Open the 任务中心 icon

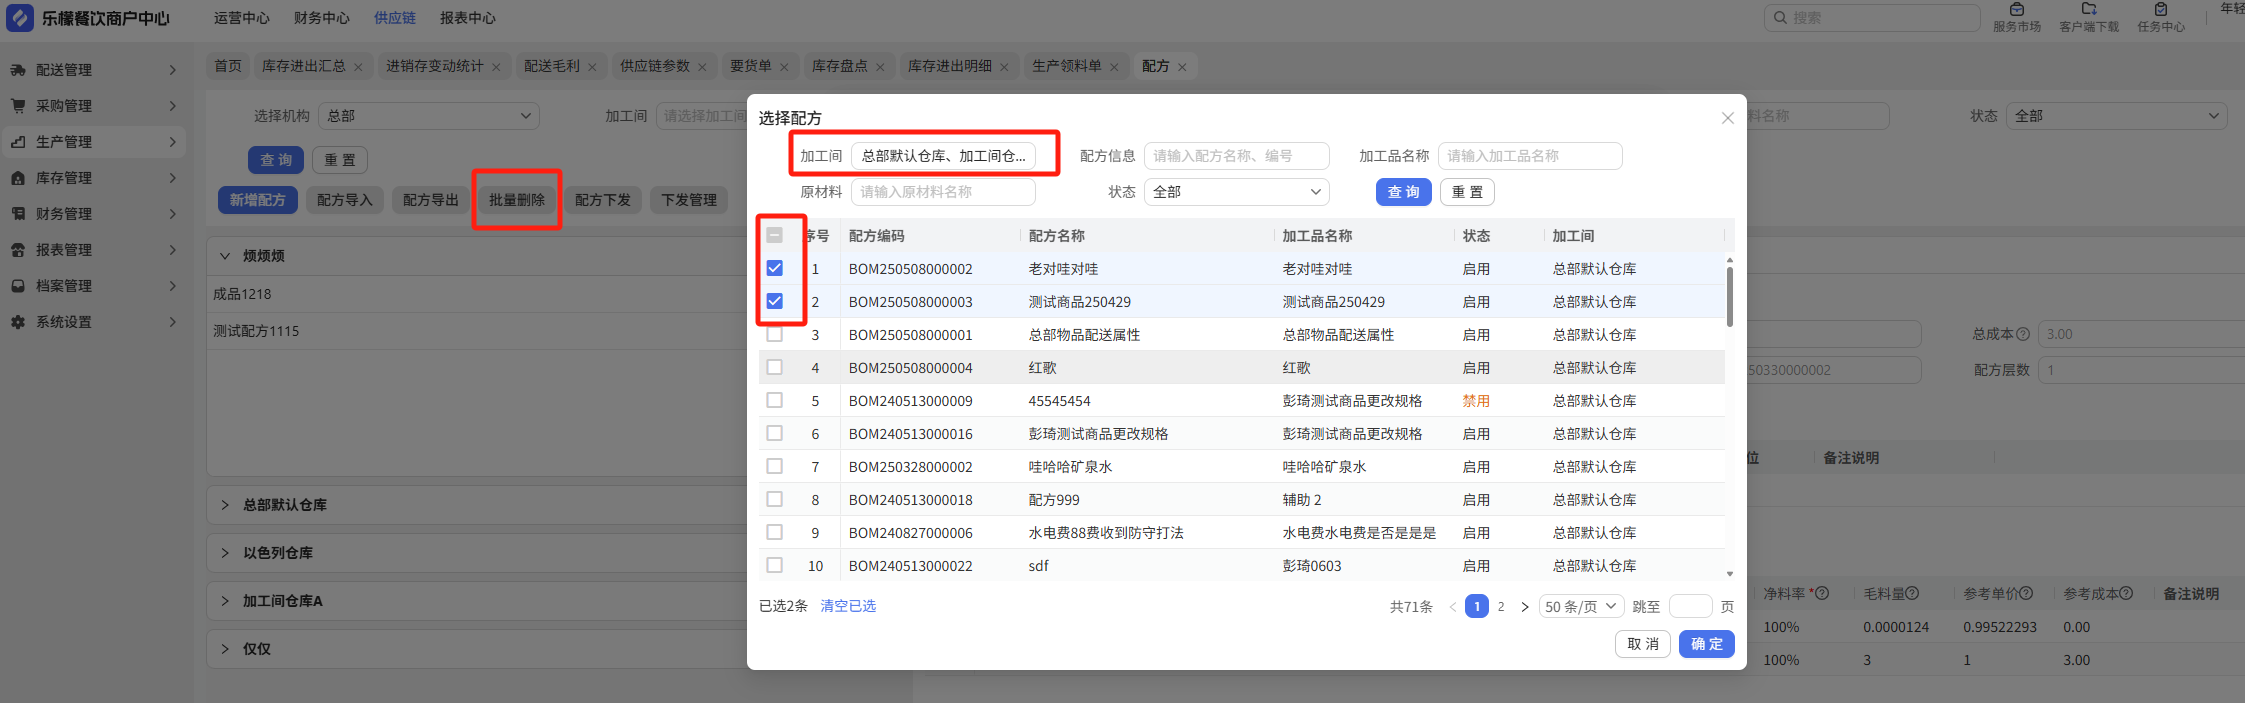pos(2160,10)
